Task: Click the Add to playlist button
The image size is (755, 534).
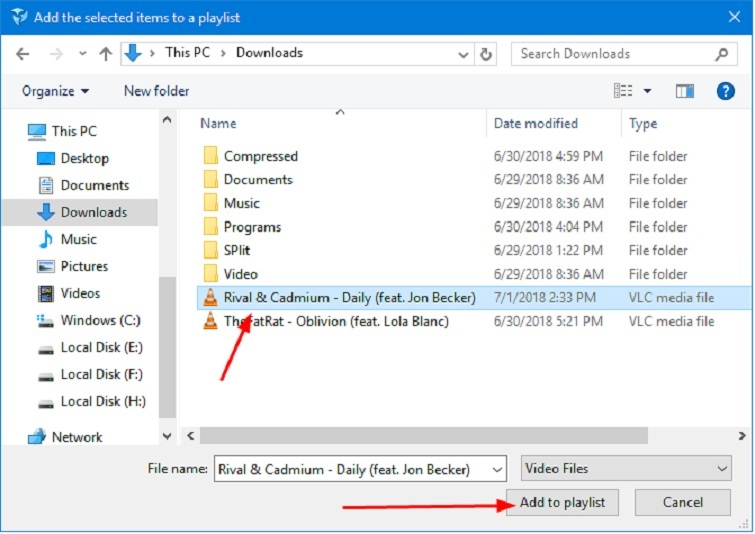Action: pos(562,502)
